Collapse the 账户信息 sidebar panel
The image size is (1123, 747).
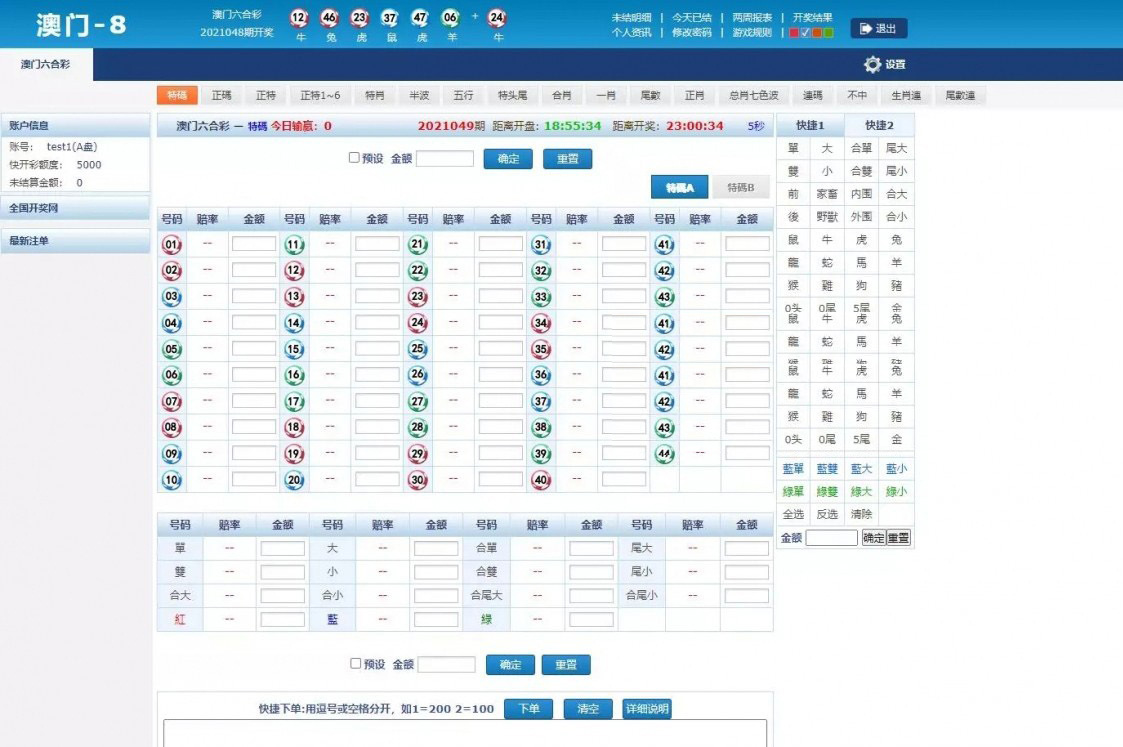(x=76, y=125)
